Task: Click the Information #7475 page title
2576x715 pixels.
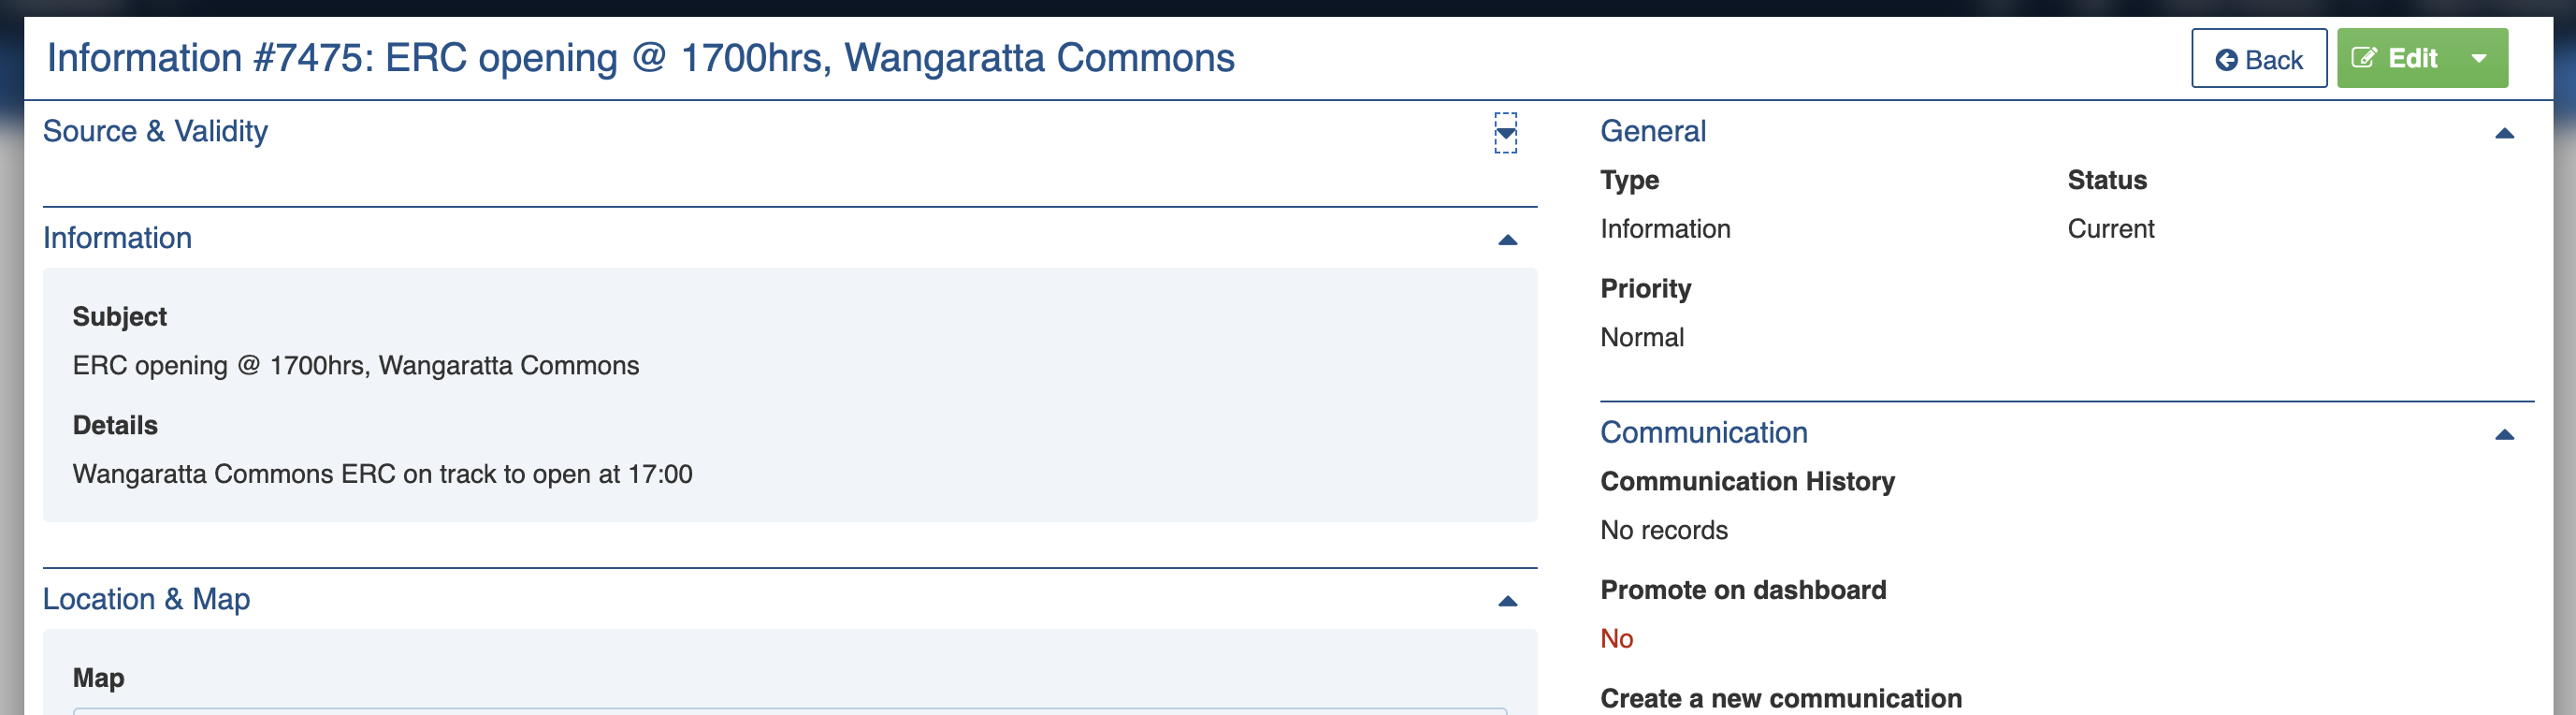Action: point(640,58)
